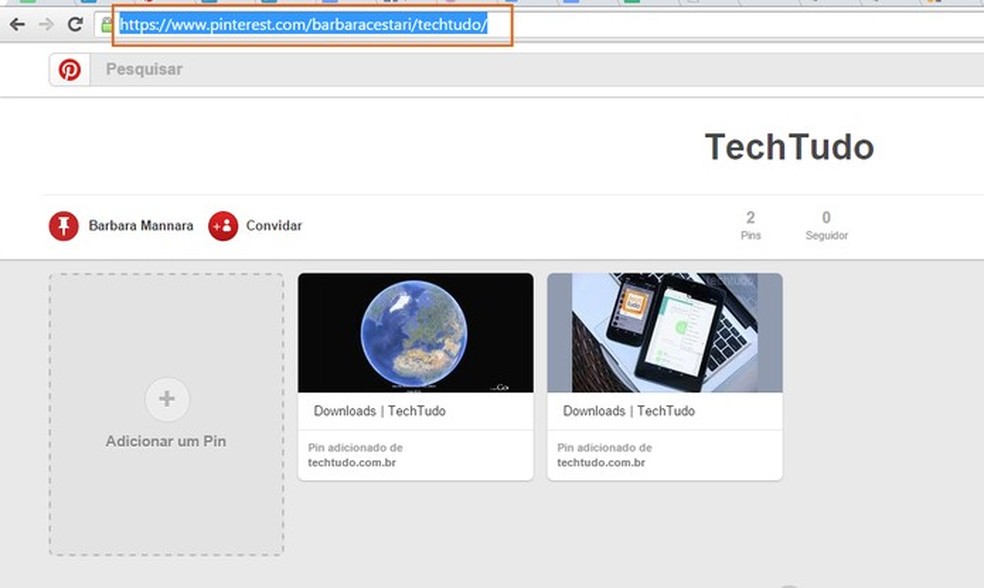Image resolution: width=984 pixels, height=588 pixels.
Task: Focus the Pesquisar search field
Action: point(537,70)
